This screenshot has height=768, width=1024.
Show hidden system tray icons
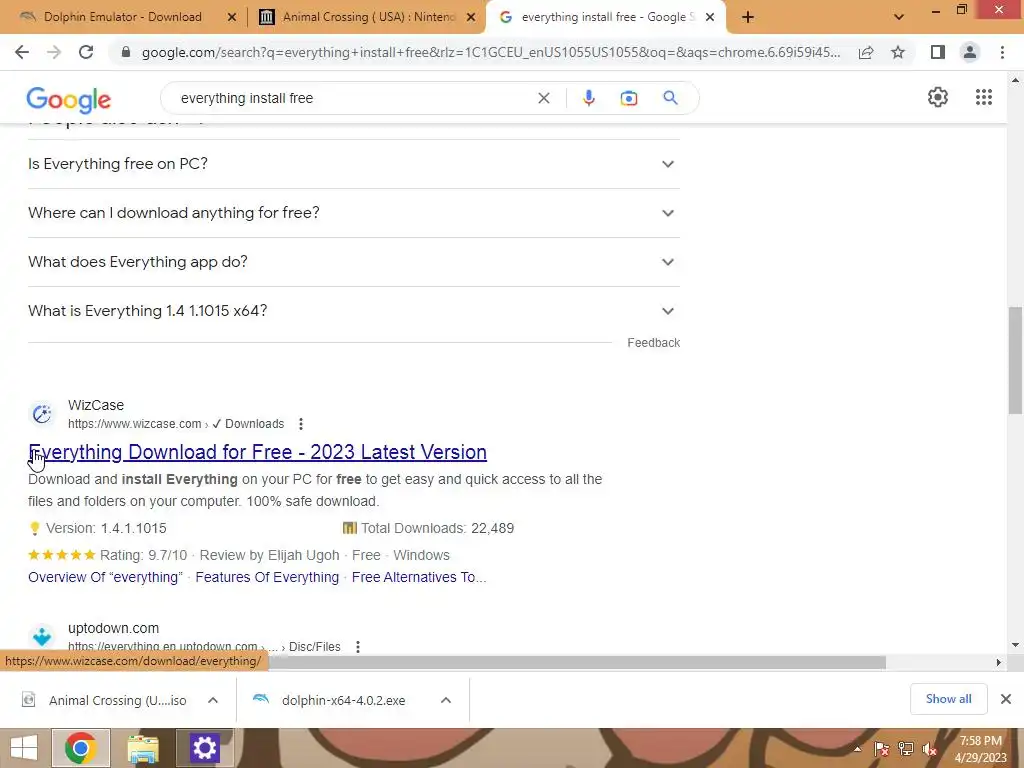[x=857, y=749]
